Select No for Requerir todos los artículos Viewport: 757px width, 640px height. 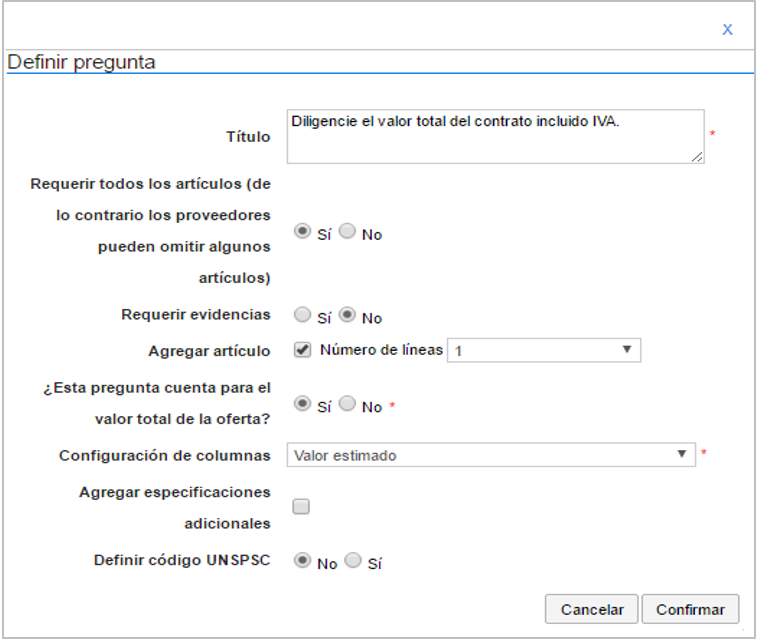[x=347, y=231]
